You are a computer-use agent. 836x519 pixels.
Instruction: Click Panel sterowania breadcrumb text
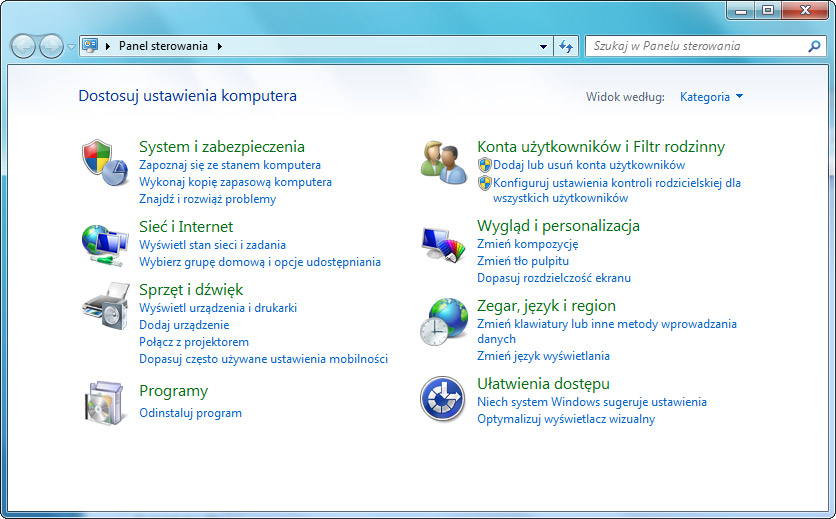pos(163,46)
